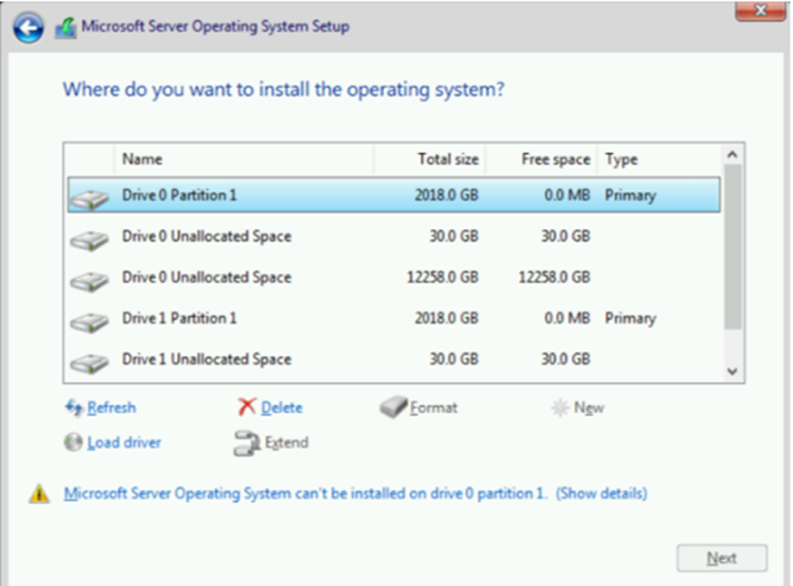Go back with the blue arrow button
This screenshot has height=586, width=793.
pyautogui.click(x=28, y=27)
